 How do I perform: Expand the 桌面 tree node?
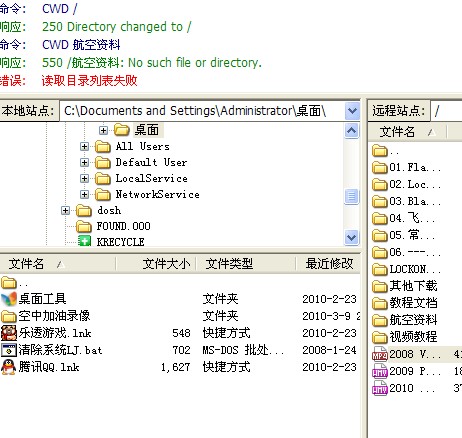(103, 130)
